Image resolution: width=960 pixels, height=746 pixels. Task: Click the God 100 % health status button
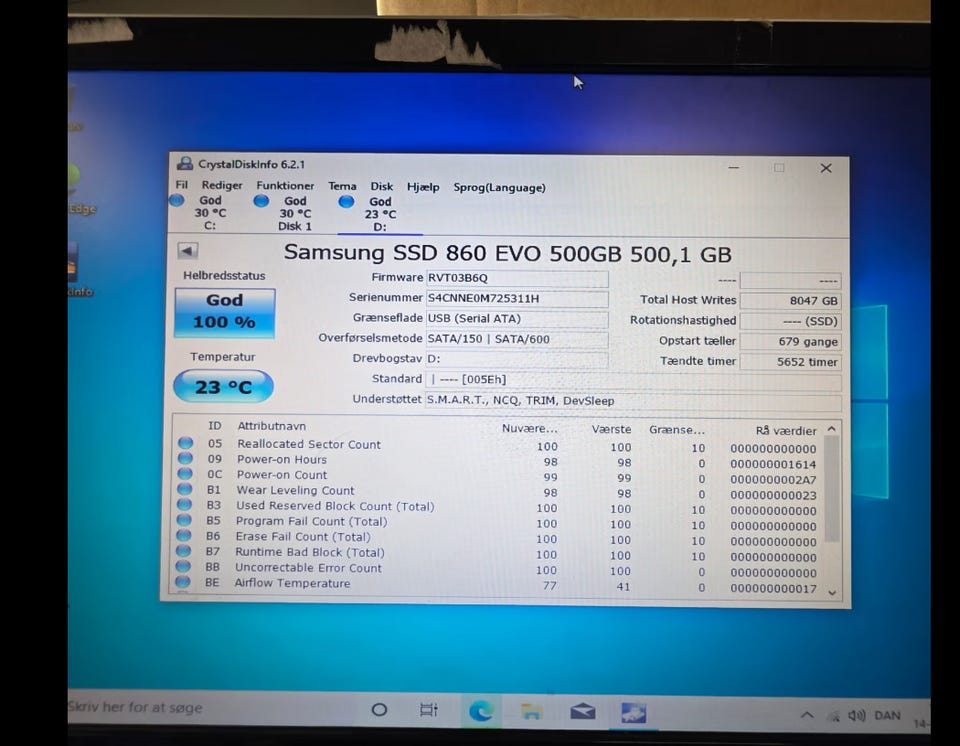point(225,312)
